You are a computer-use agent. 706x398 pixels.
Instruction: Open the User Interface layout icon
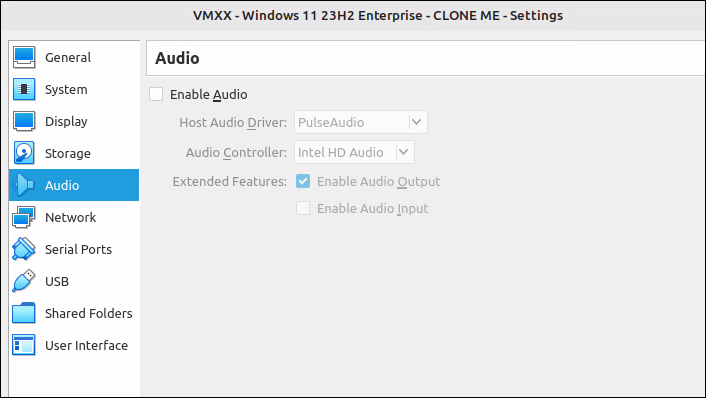point(24,345)
